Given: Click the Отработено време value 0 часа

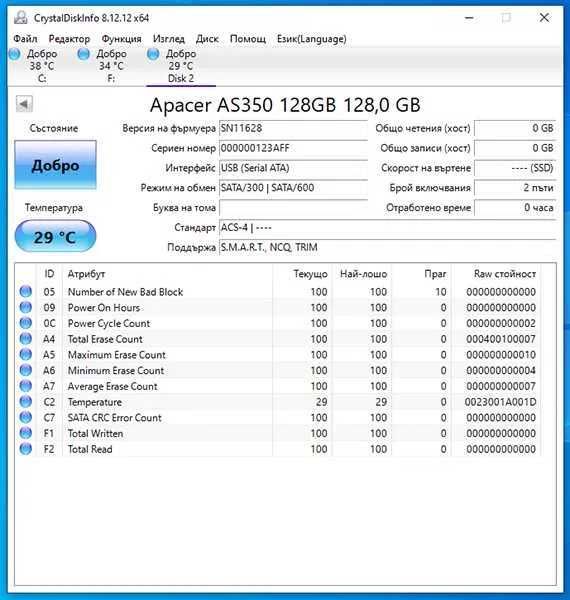Looking at the screenshot, I should [x=515, y=208].
